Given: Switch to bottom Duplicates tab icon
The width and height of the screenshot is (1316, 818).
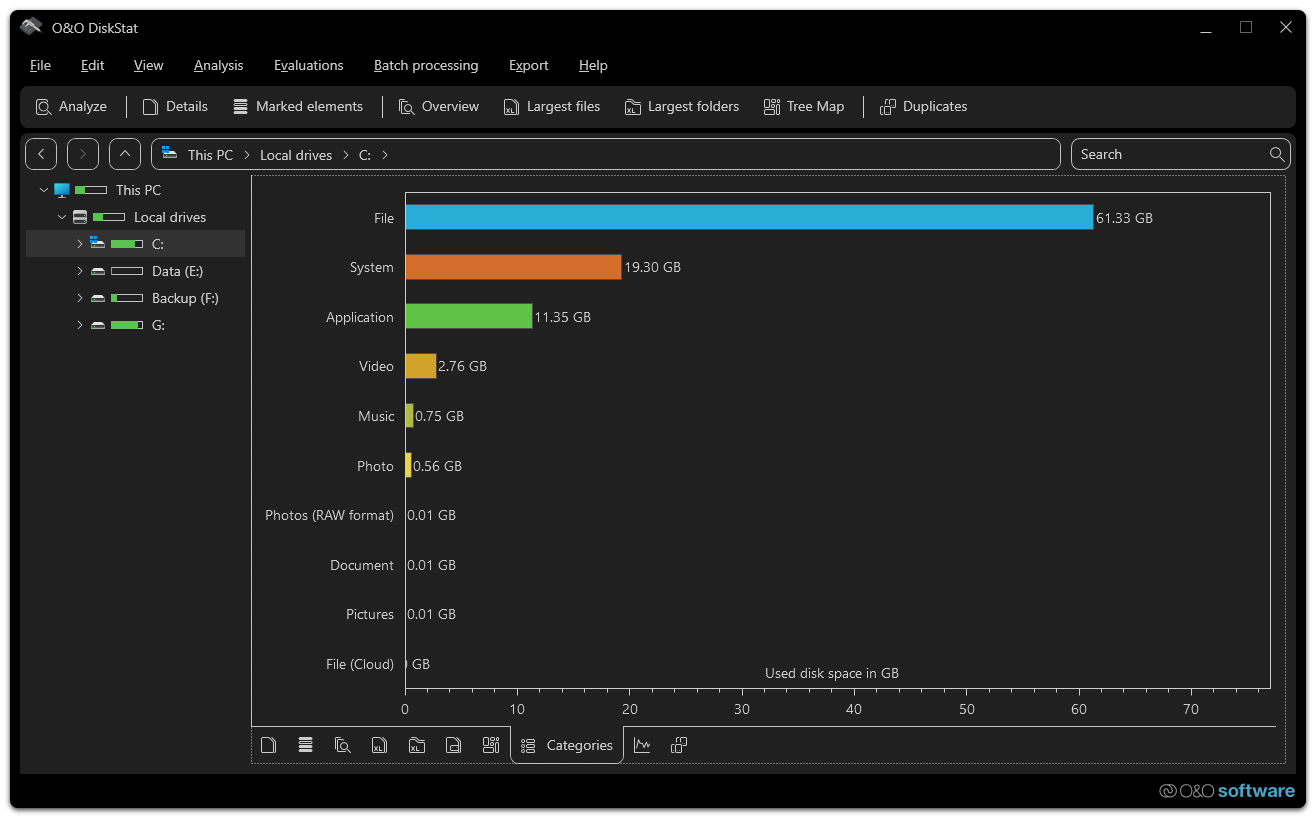Looking at the screenshot, I should pyautogui.click(x=679, y=745).
